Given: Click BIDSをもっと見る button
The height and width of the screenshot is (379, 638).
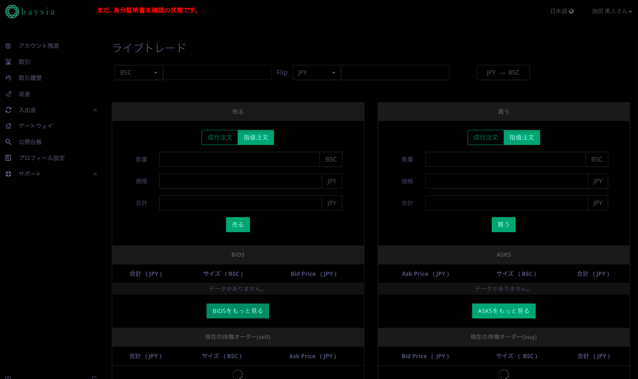Looking at the screenshot, I should tap(238, 311).
